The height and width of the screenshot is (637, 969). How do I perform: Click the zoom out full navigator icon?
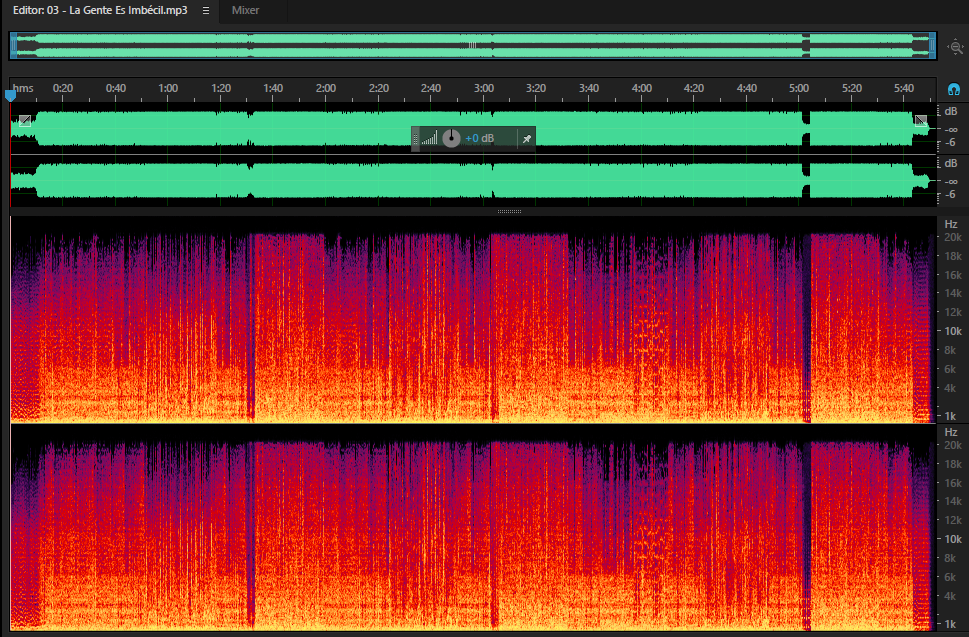pyautogui.click(x=955, y=47)
